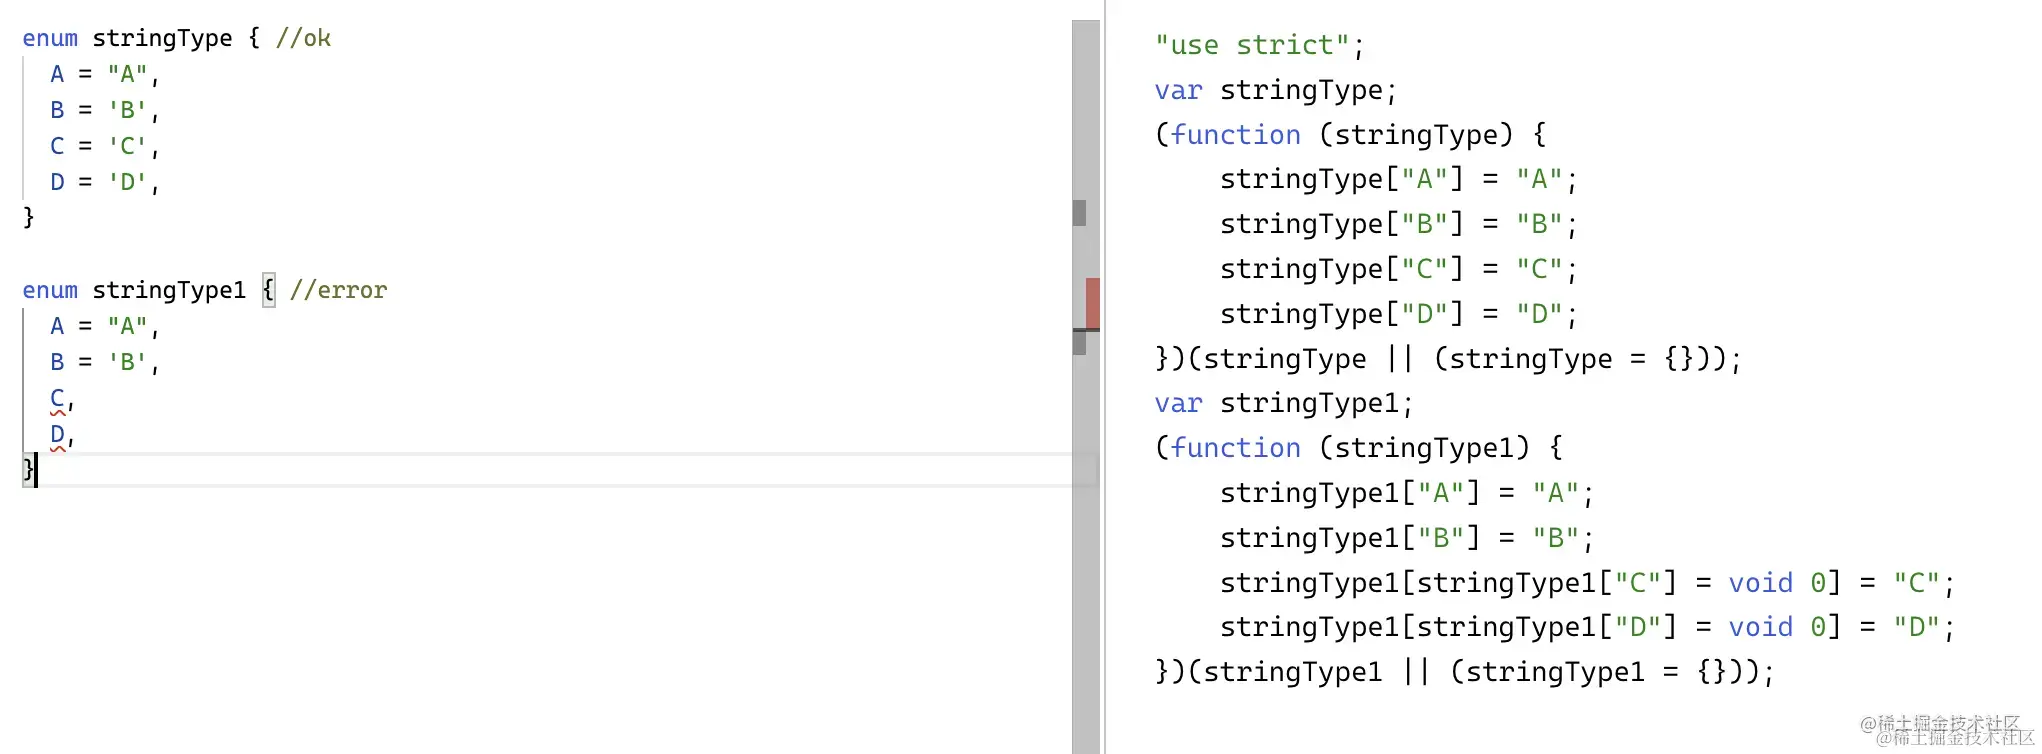The height and width of the screenshot is (754, 2042).
Task: Click the "B = 'B'," line in the stringType enum
Action: click(x=105, y=110)
